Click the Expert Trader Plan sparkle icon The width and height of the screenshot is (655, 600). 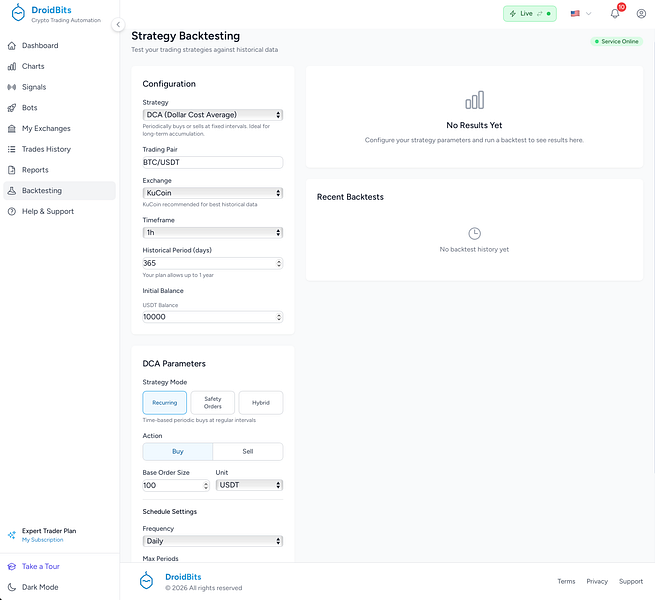12,535
